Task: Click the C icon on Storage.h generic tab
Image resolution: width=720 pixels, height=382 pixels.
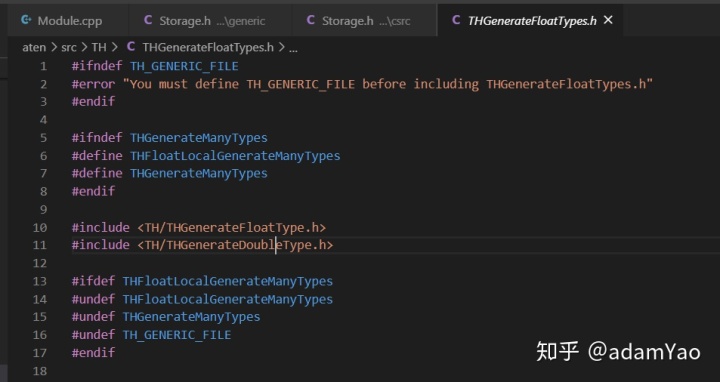Action: 148,20
